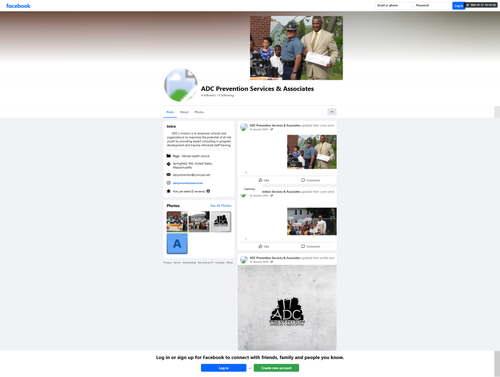Open the trooper cover photo in the first post
This screenshot has height=377, width=500.
pos(312,152)
